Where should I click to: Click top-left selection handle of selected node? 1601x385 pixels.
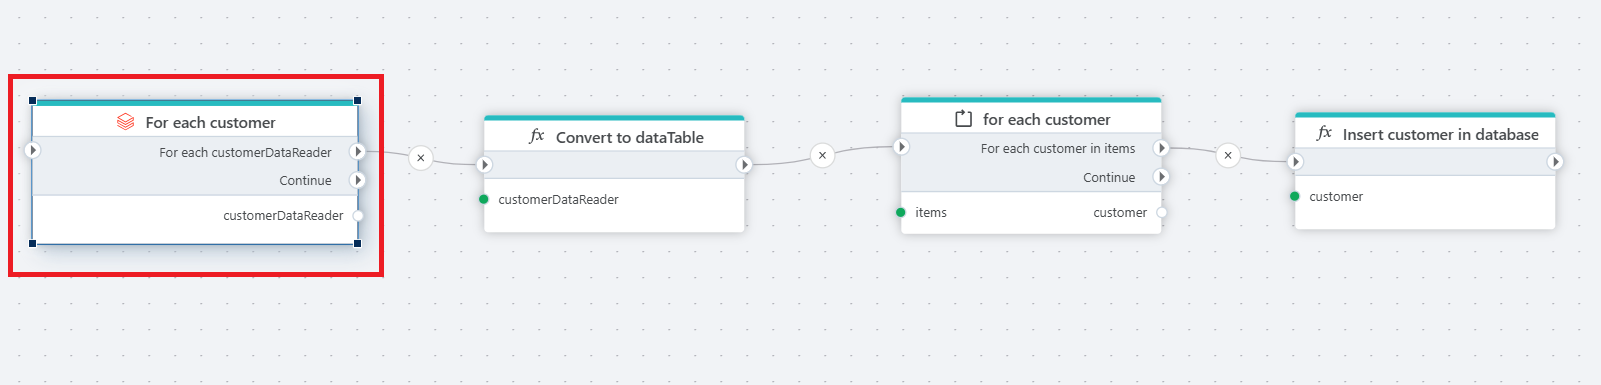(33, 100)
